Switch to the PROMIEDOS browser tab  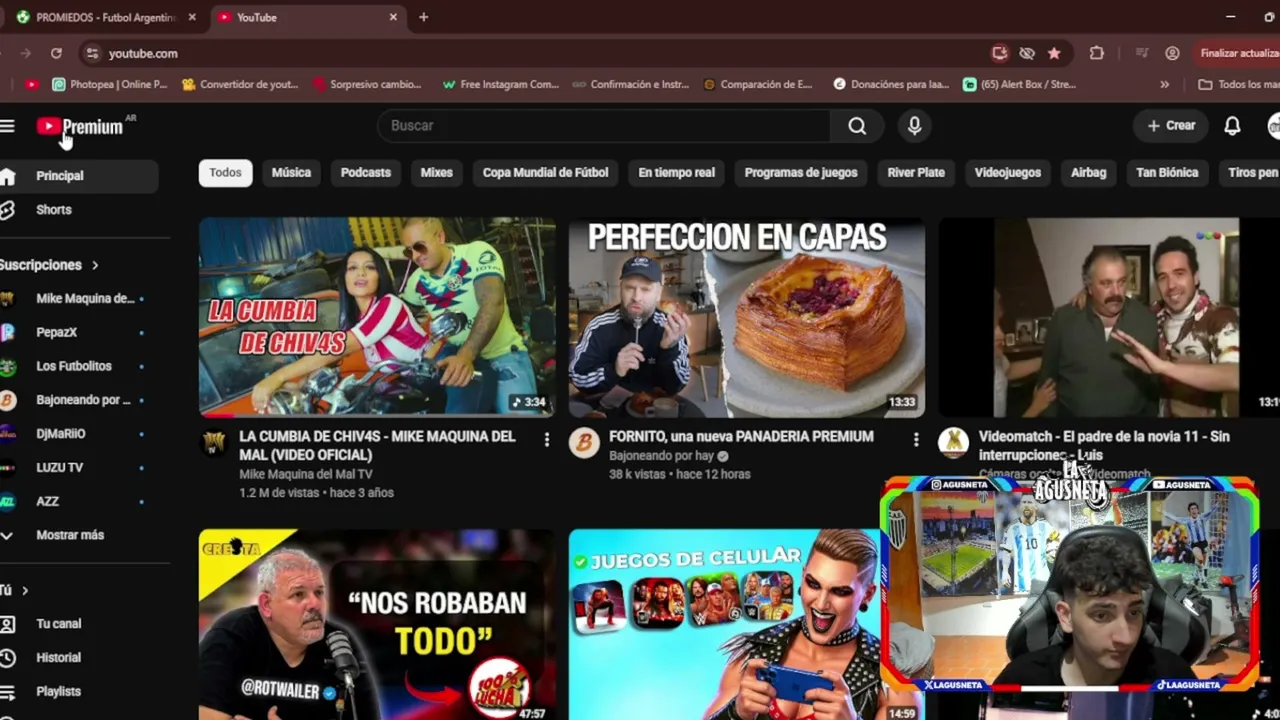pyautogui.click(x=105, y=17)
